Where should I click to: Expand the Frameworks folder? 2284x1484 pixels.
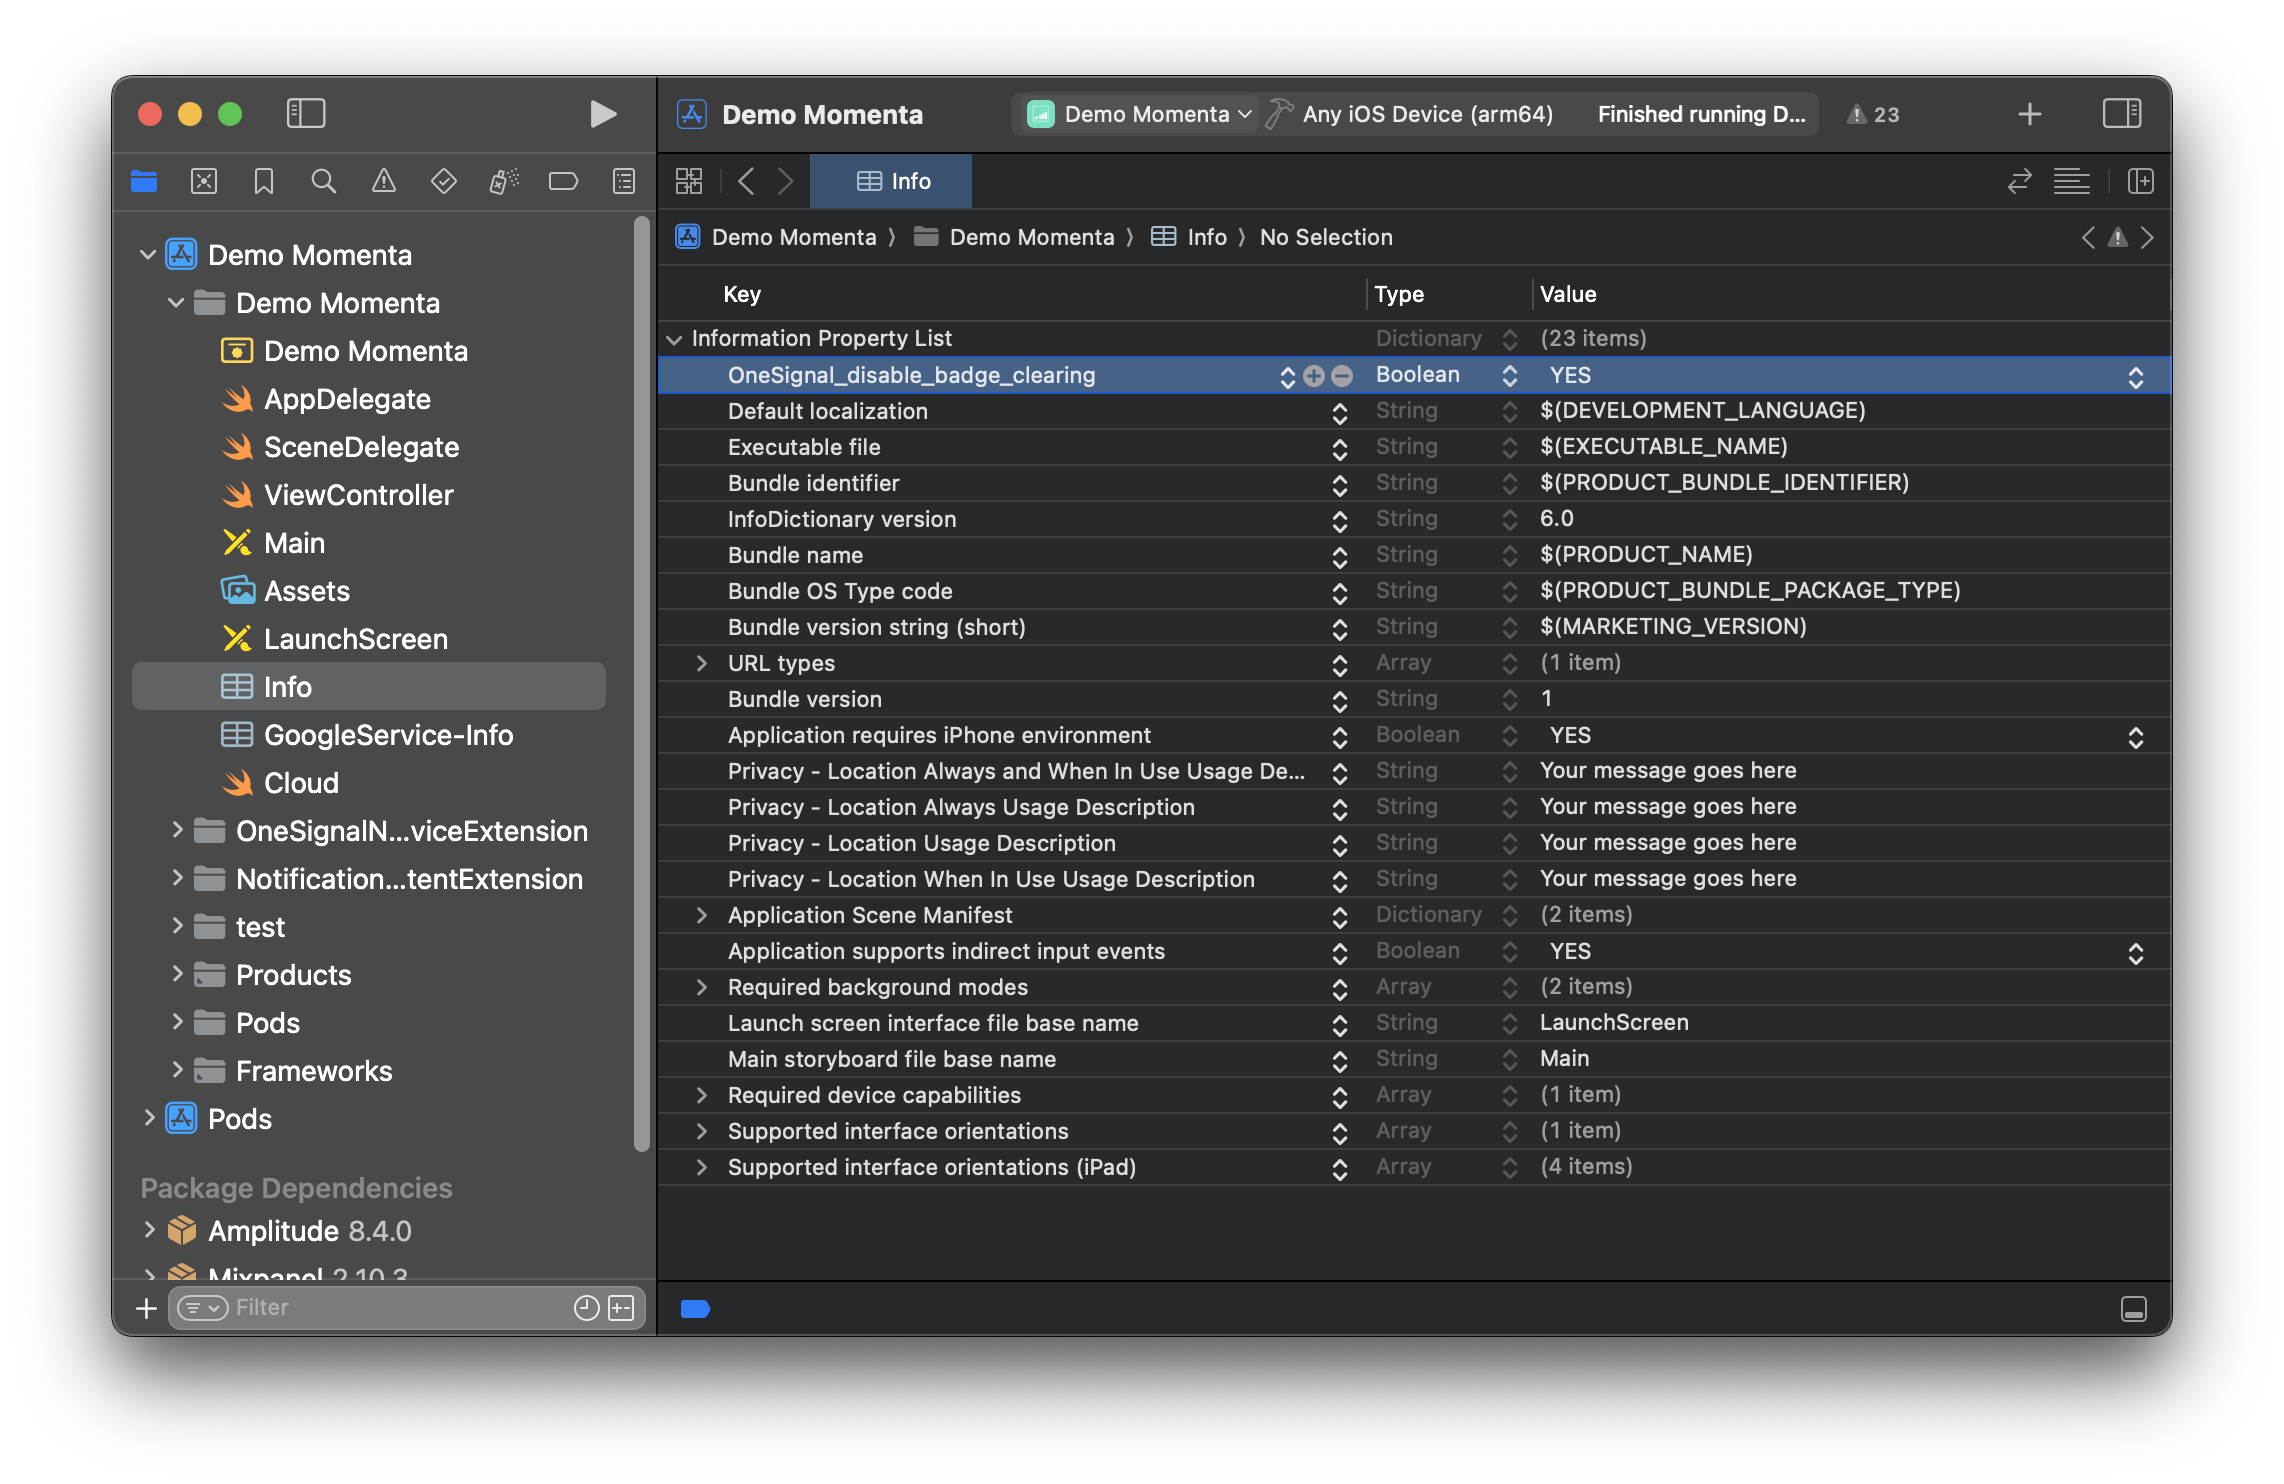point(176,1071)
